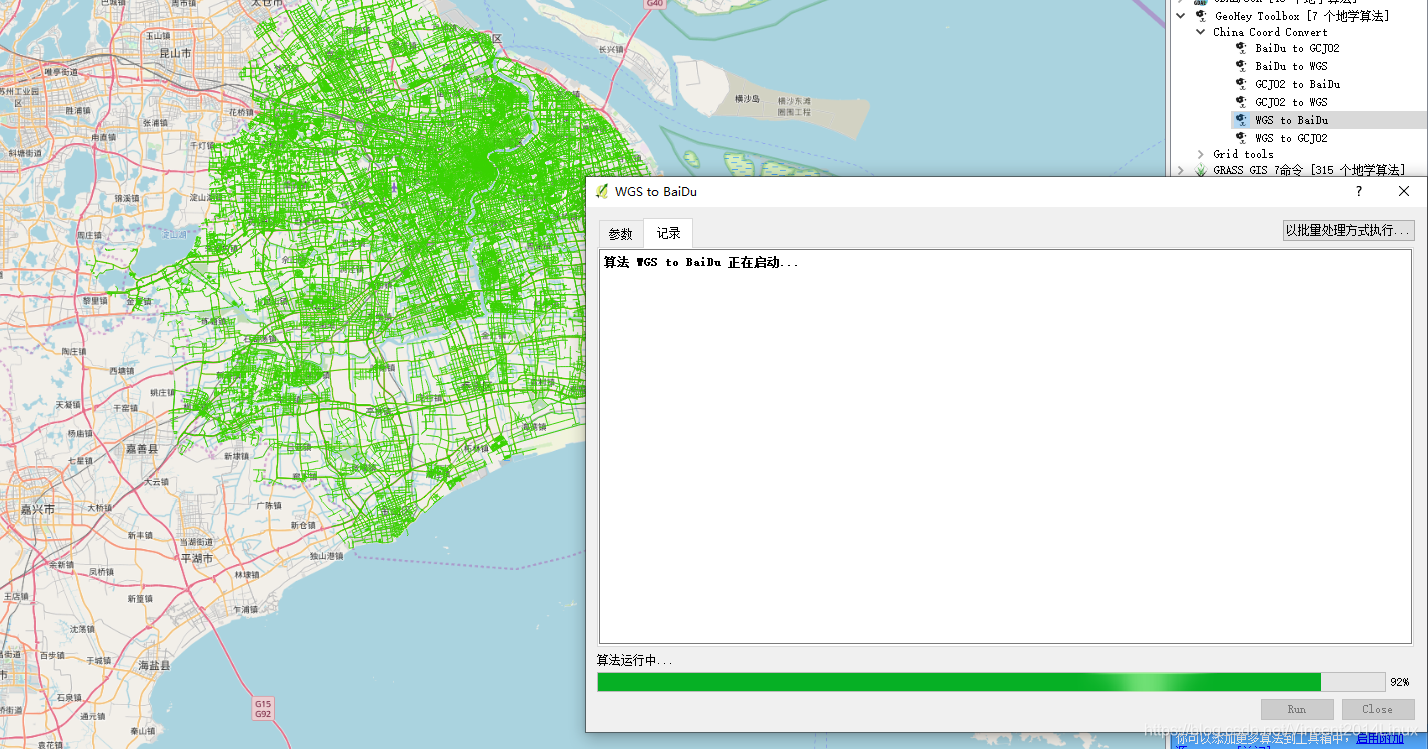Select the WGS to BaiDu tree item
1428x749 pixels.
click(1291, 120)
